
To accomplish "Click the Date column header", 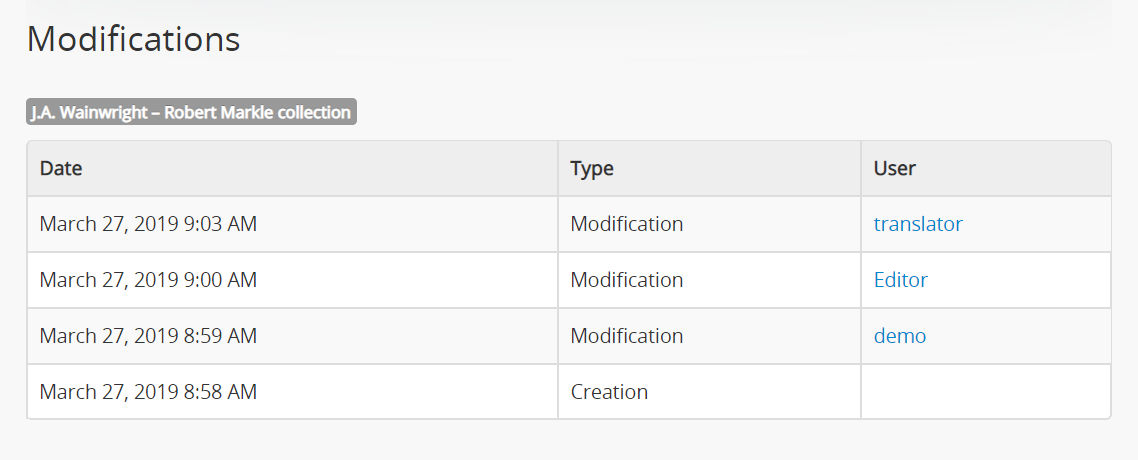I will point(61,168).
